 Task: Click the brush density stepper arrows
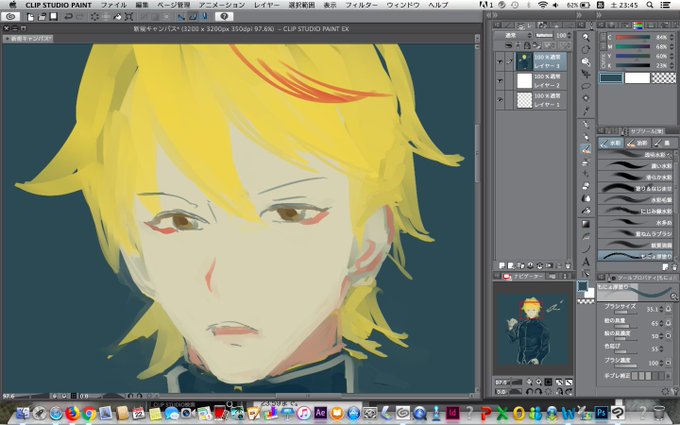(661, 363)
